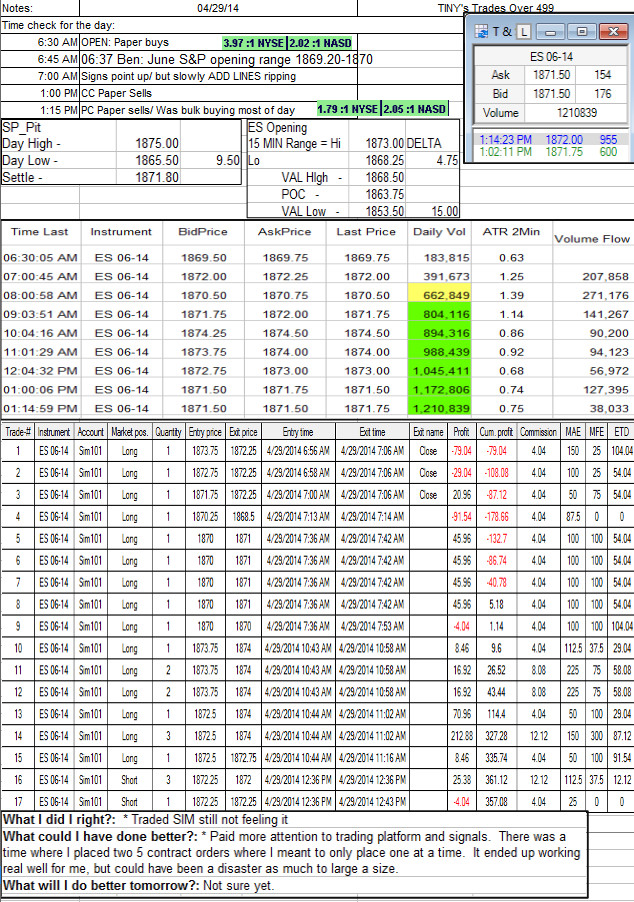Click the Ask size 154 in T&S window
The height and width of the screenshot is (902, 634).
click(x=602, y=75)
